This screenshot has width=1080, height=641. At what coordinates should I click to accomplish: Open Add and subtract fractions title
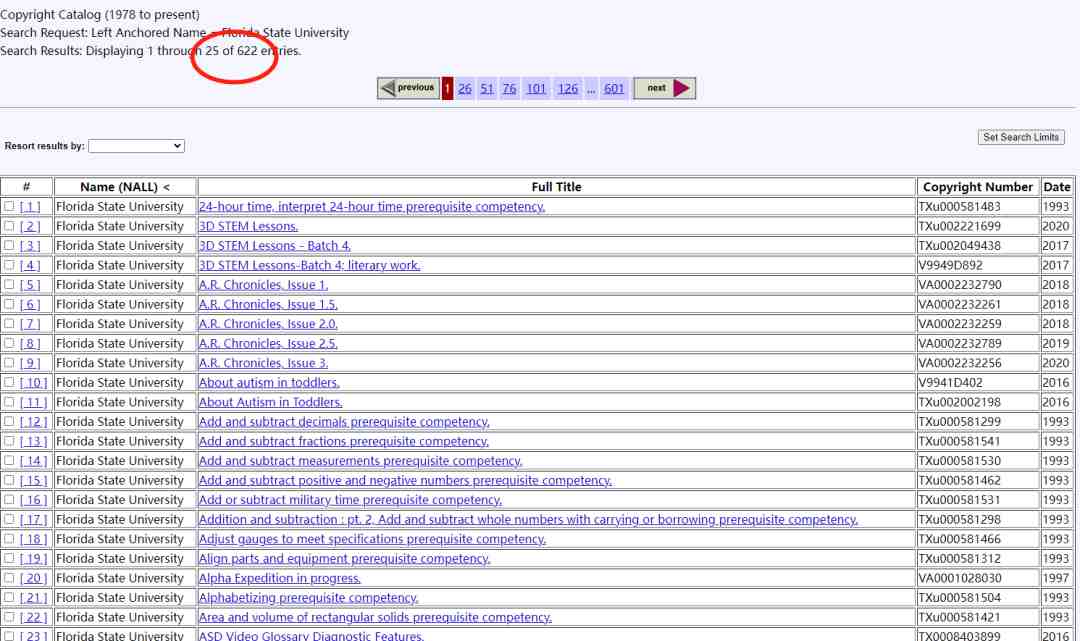344,441
